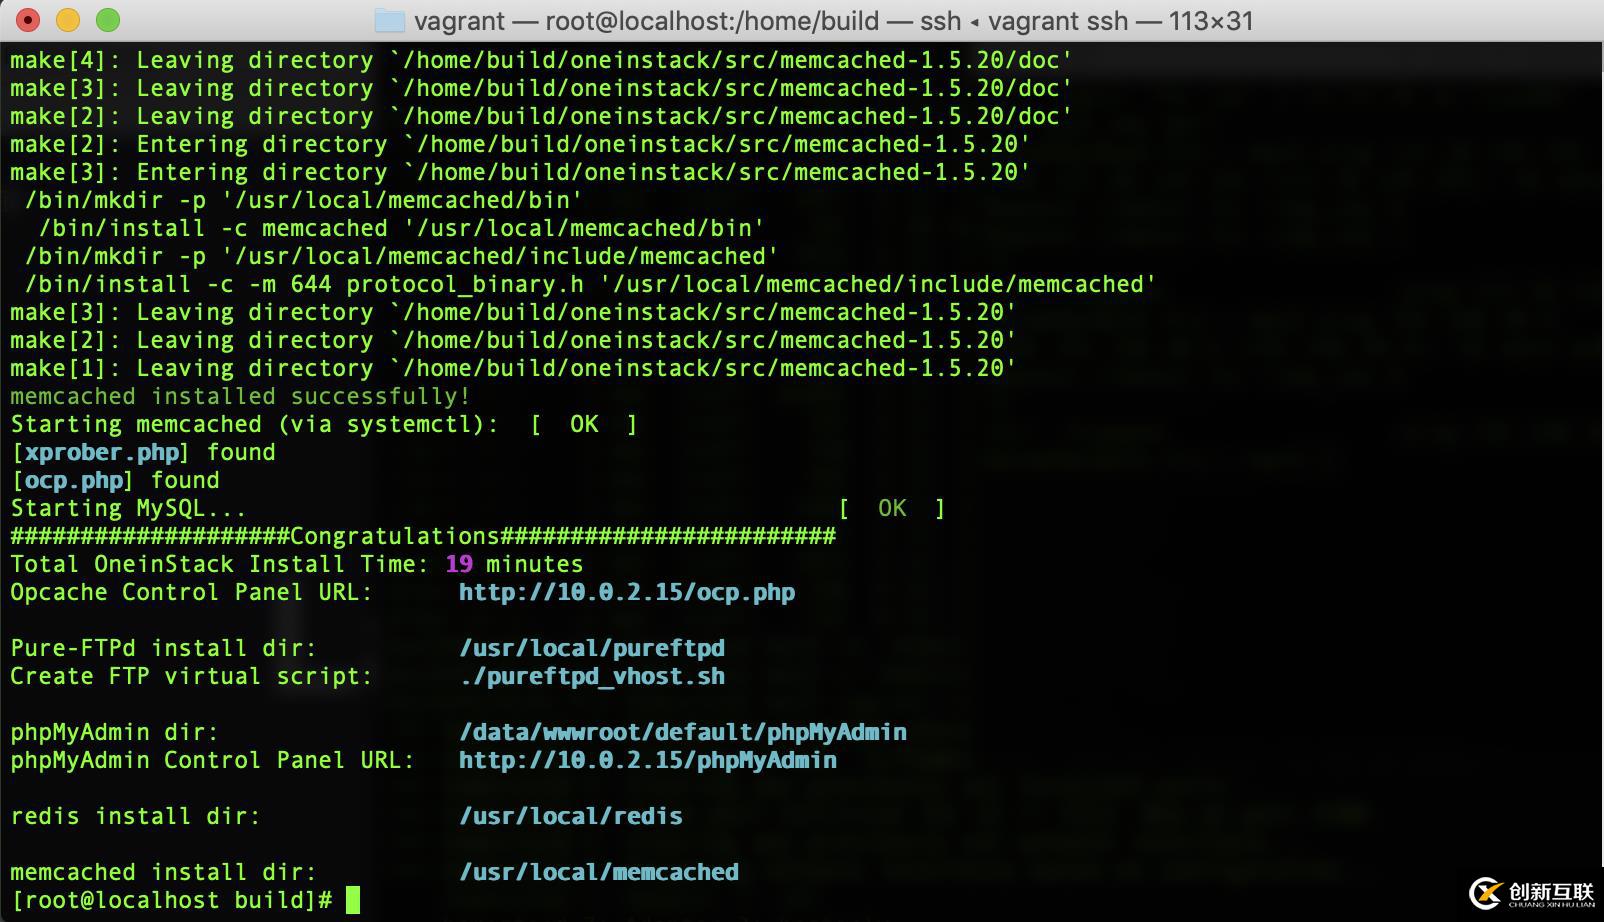Click the 'Starting MySQL...' text

[128, 508]
